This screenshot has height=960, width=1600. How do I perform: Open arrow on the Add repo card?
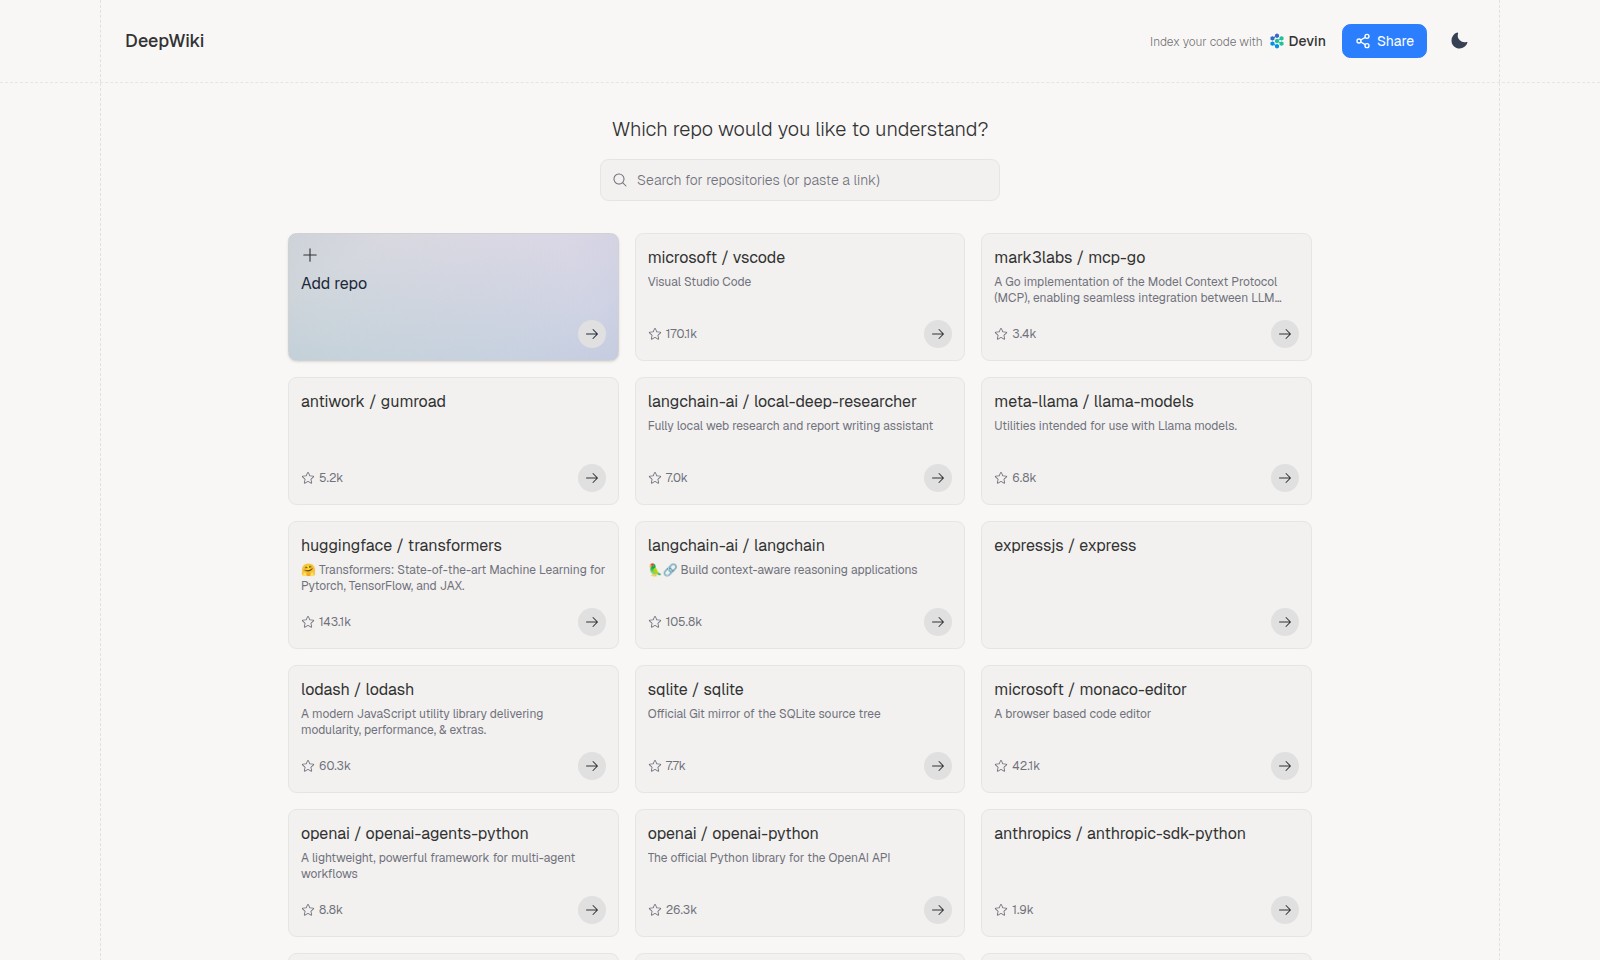tap(592, 334)
